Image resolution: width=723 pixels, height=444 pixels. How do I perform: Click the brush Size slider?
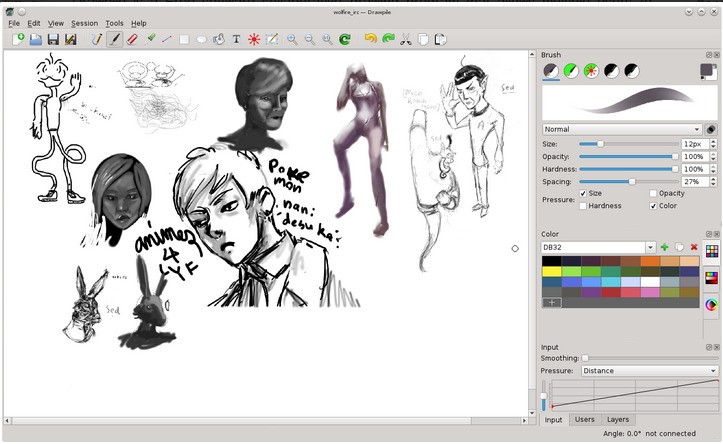pos(629,144)
